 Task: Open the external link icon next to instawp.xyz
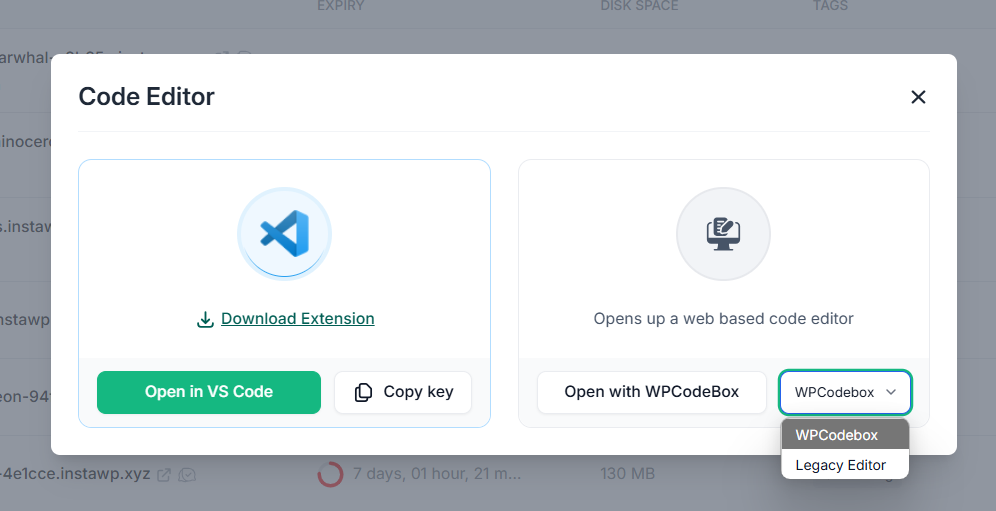coord(164,474)
